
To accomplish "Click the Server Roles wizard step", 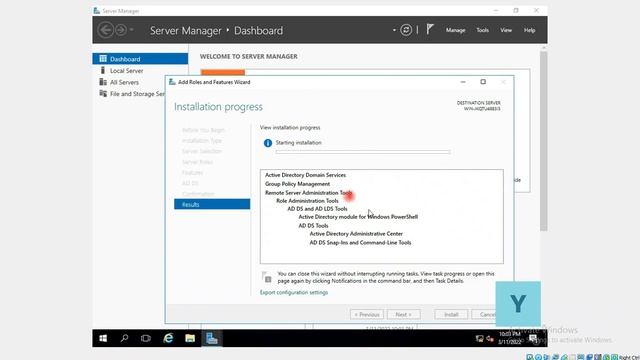I will [x=197, y=162].
